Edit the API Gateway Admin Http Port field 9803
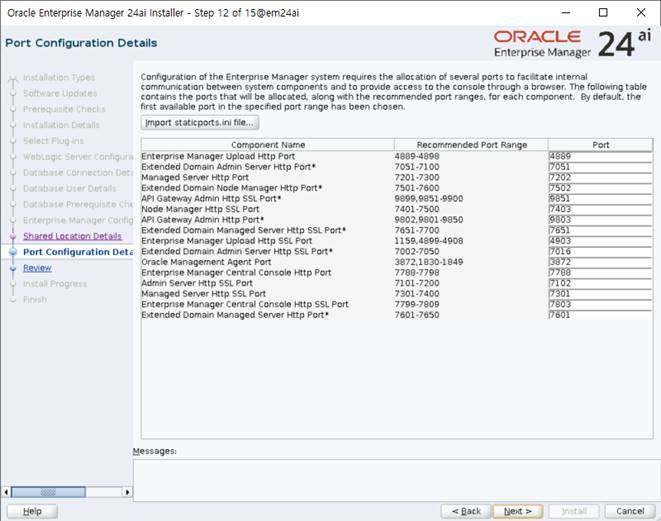The height and width of the screenshot is (521, 661). tap(600, 220)
